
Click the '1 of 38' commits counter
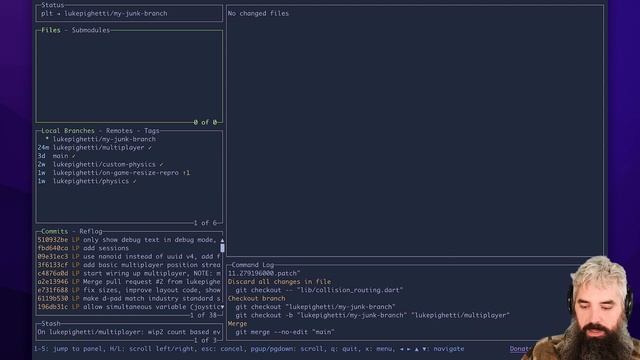point(203,316)
